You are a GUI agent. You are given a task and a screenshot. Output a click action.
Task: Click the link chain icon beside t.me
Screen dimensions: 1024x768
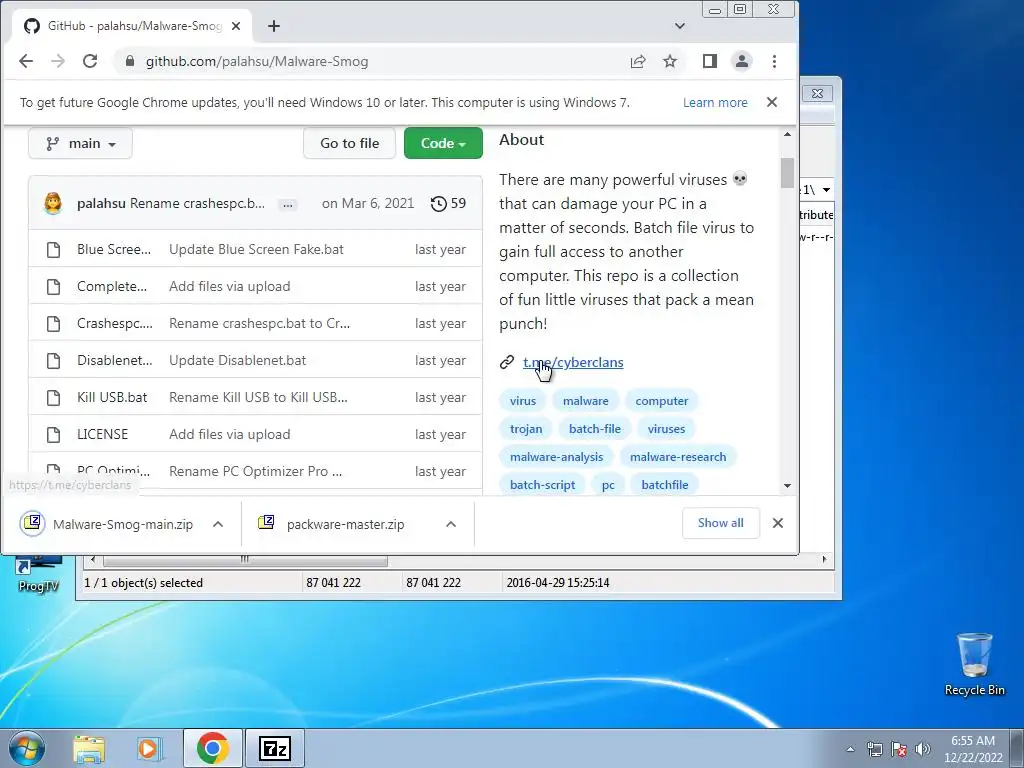click(x=507, y=362)
